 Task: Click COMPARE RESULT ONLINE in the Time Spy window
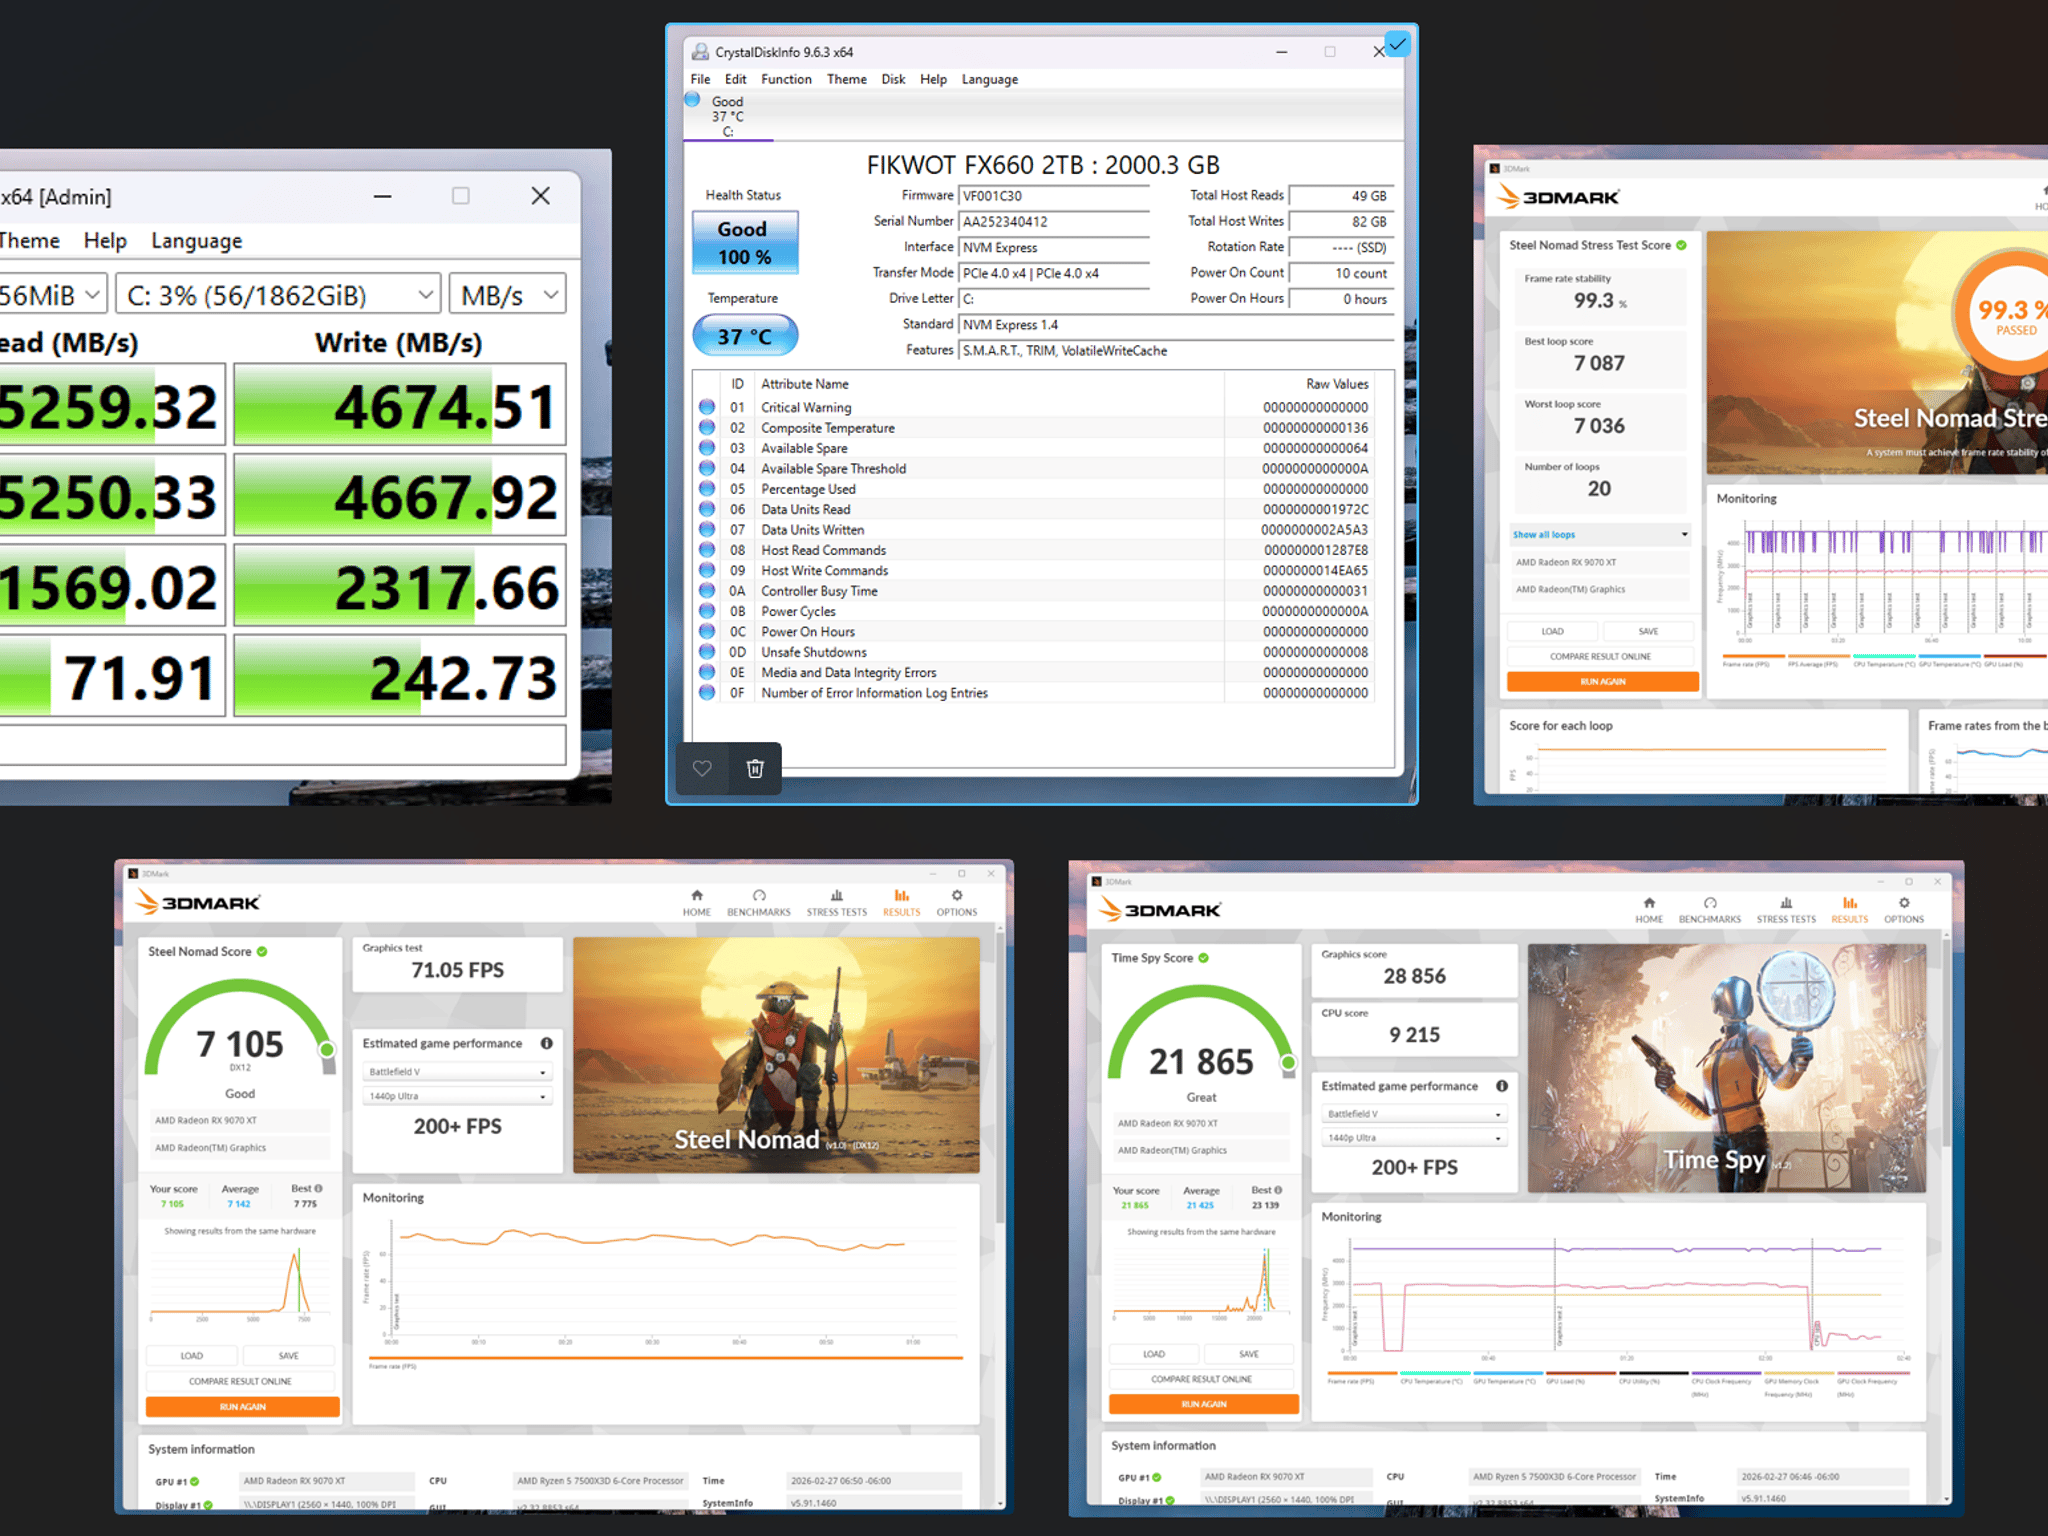click(1202, 1379)
